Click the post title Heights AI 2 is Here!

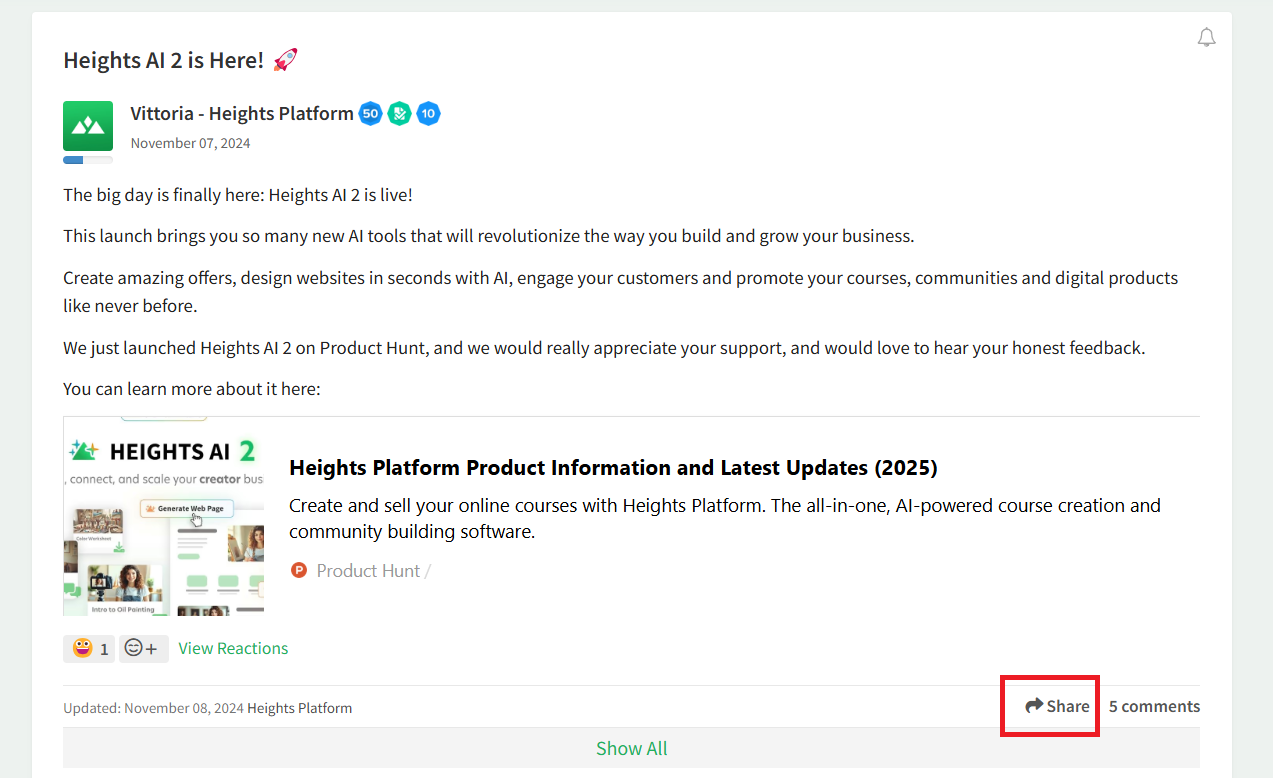pyautogui.click(x=164, y=60)
